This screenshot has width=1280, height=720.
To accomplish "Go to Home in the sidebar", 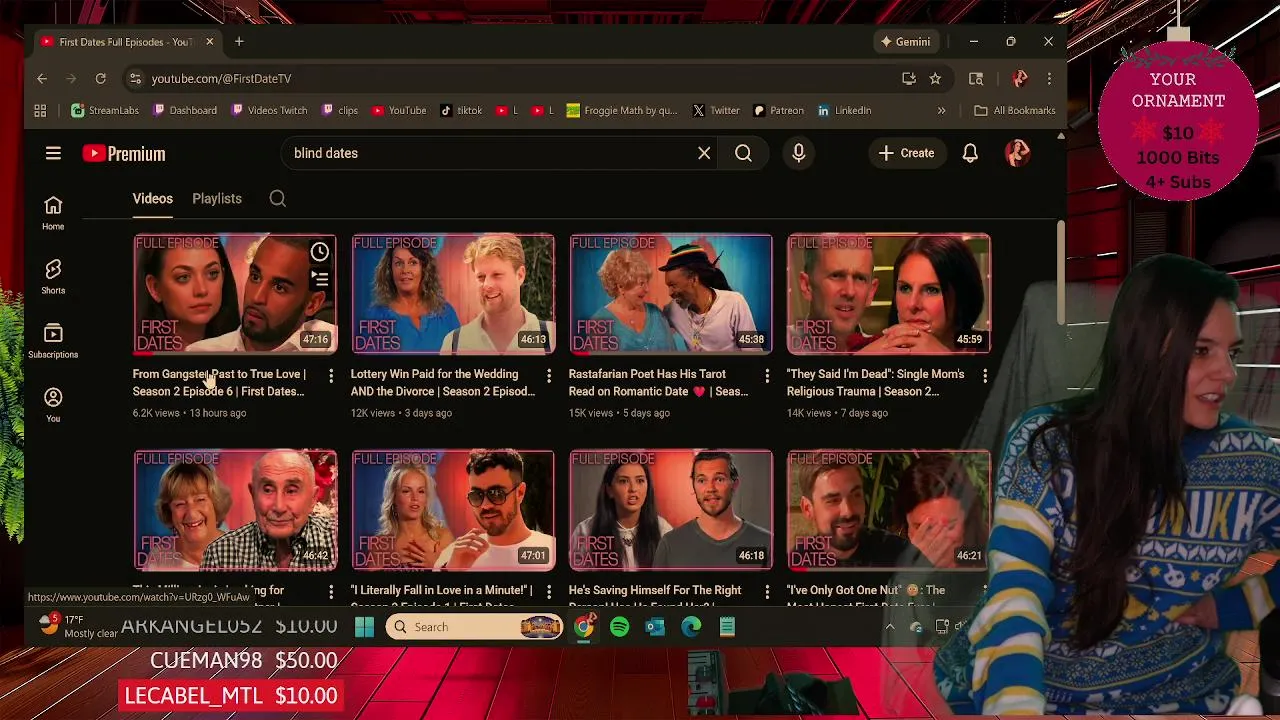I will [x=53, y=213].
